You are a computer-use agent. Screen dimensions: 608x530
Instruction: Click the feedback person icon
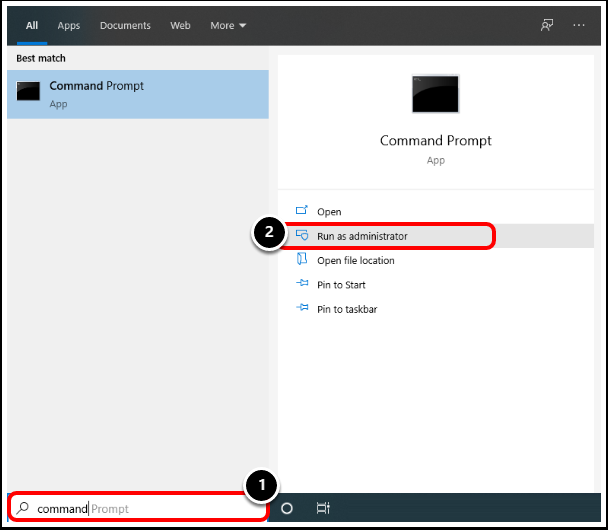[x=547, y=26]
